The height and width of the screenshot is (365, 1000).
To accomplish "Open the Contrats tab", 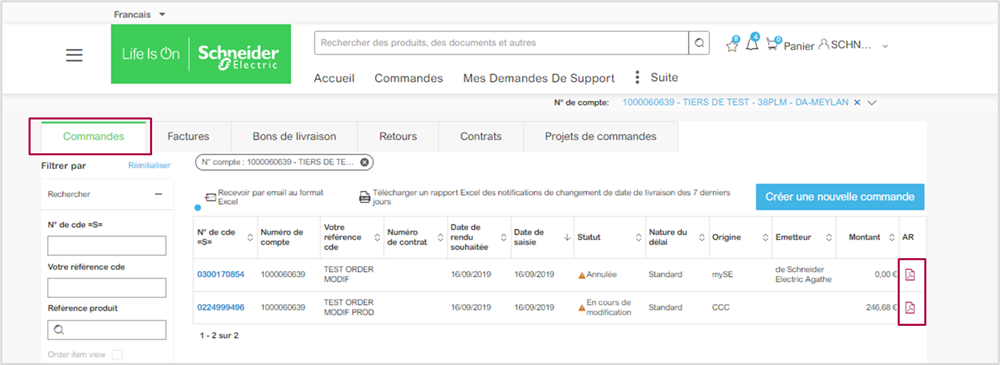I will (481, 136).
